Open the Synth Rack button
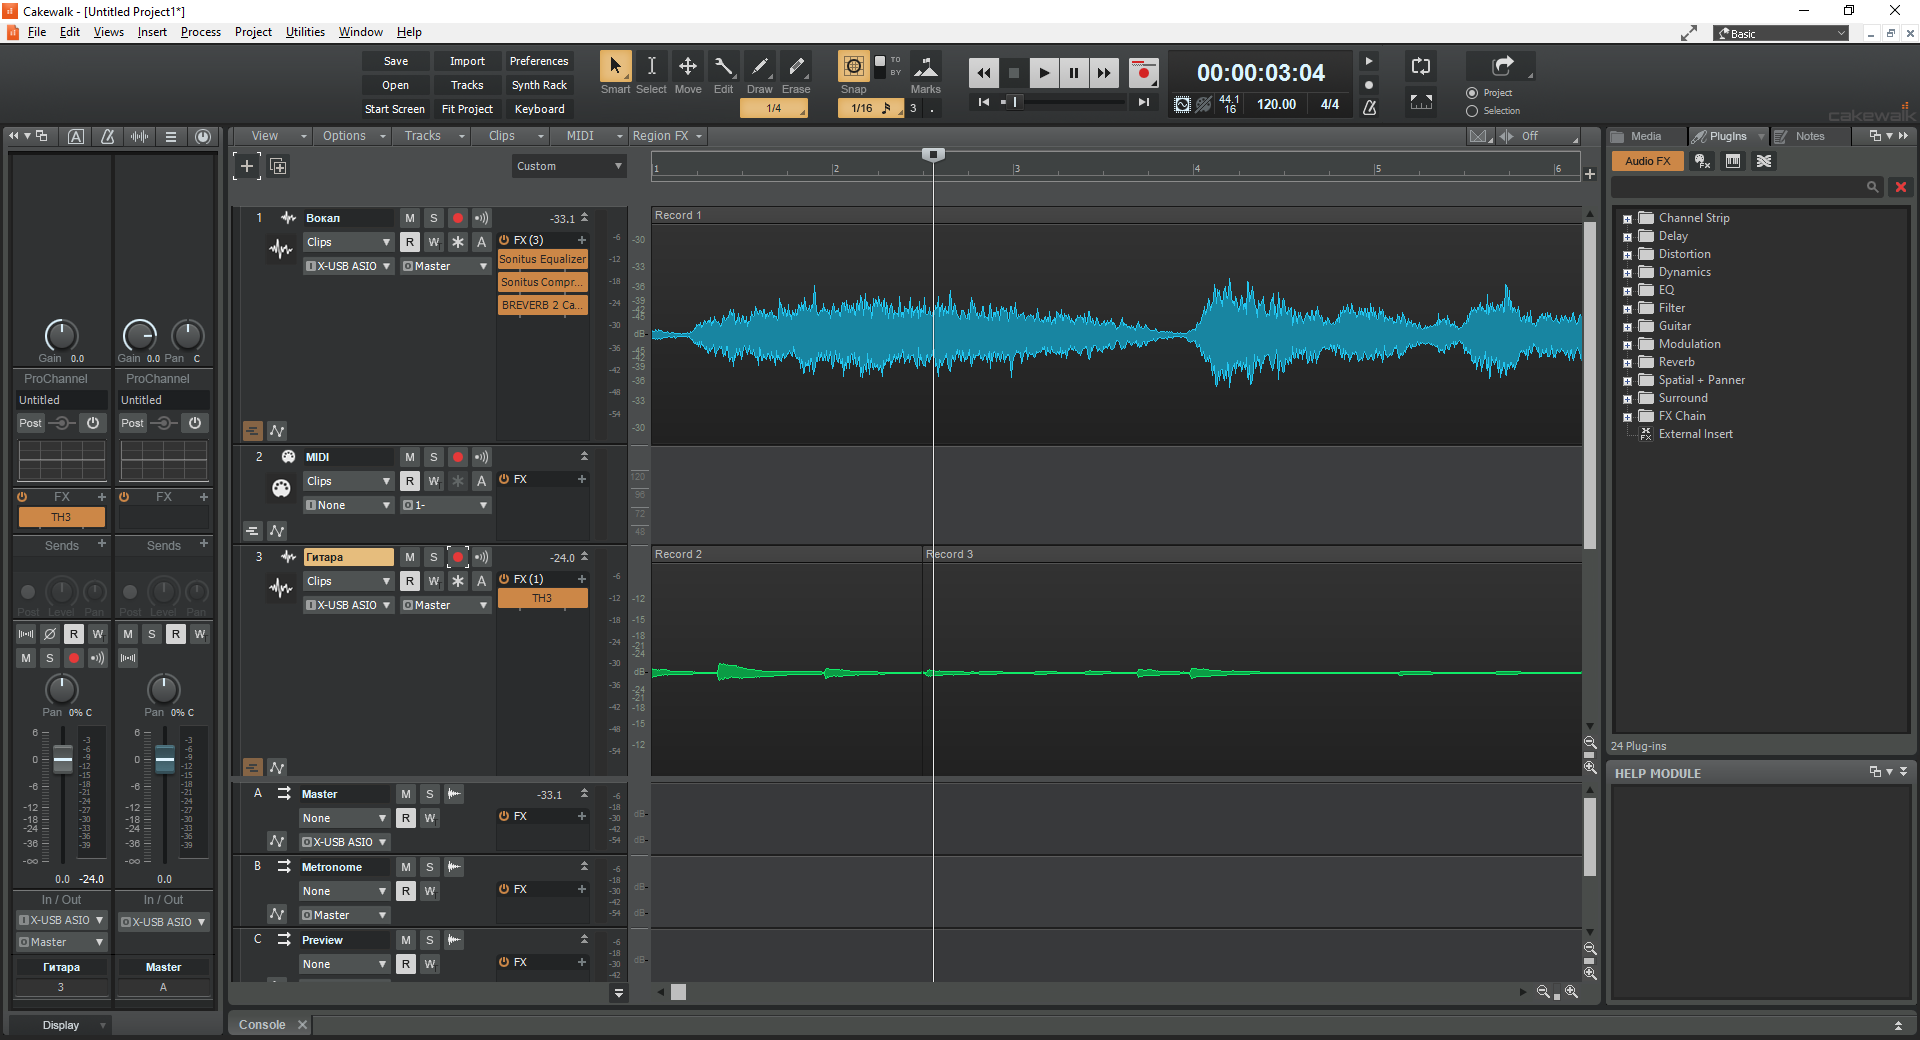The image size is (1920, 1040). (x=539, y=85)
